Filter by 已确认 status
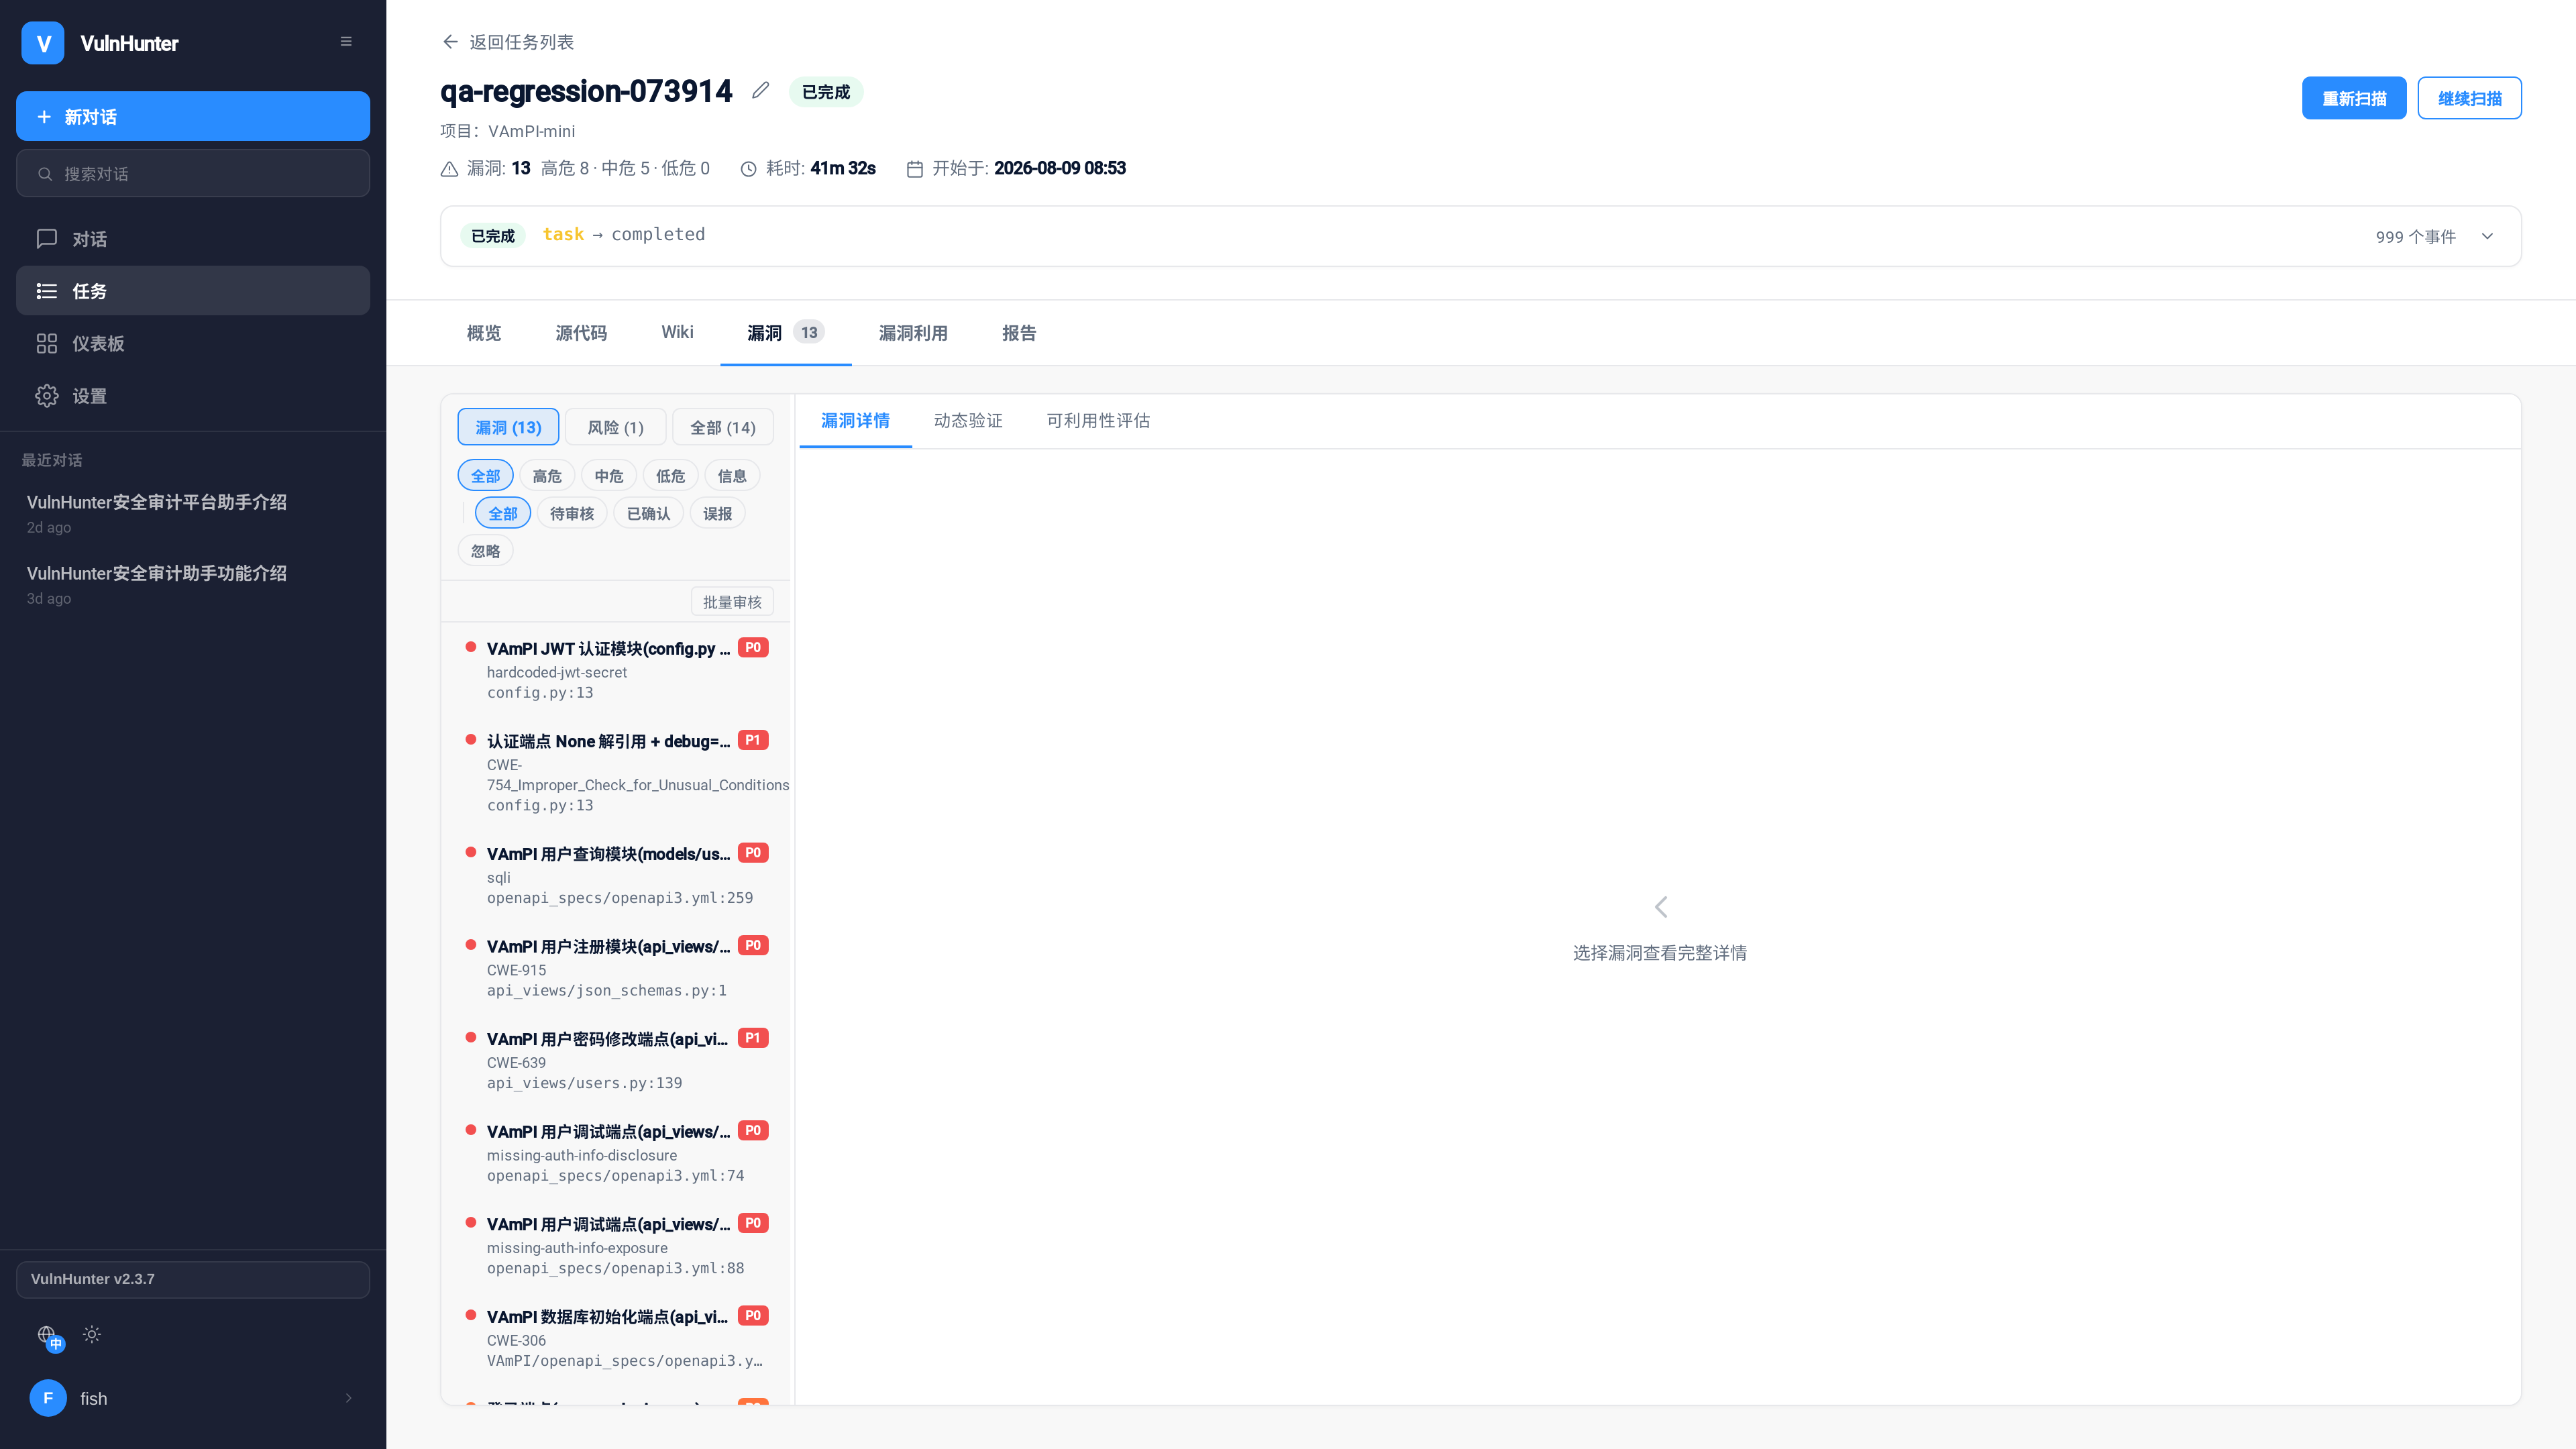Image resolution: width=2576 pixels, height=1449 pixels. [649, 513]
